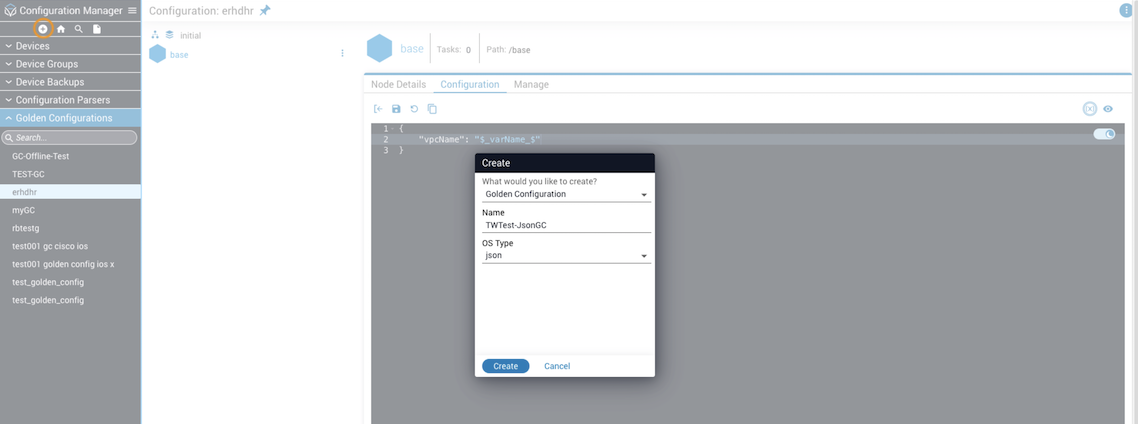Expand the Devices section

70,46
